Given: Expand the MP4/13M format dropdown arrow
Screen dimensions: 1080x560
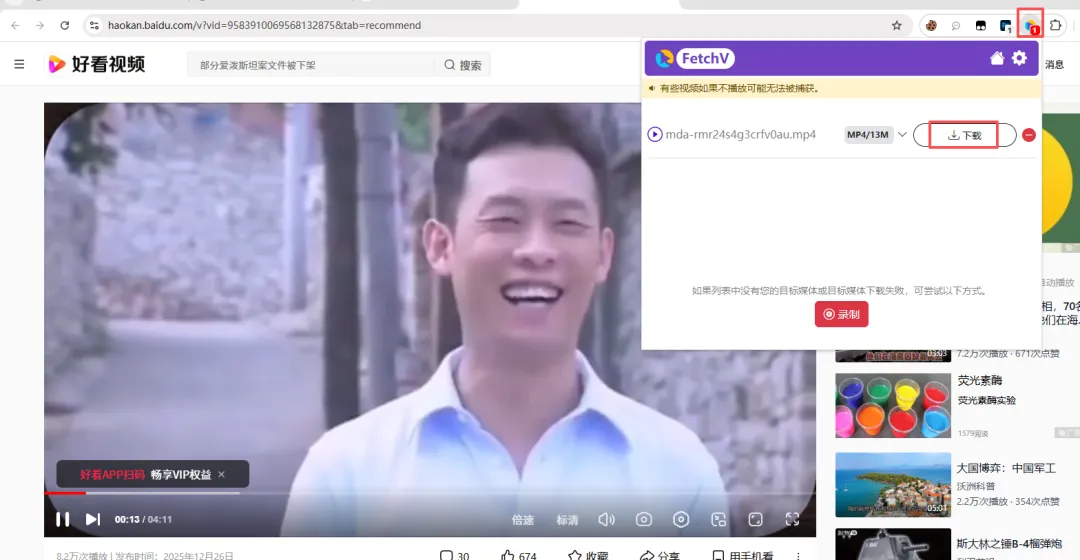Looking at the screenshot, I should (x=902, y=134).
